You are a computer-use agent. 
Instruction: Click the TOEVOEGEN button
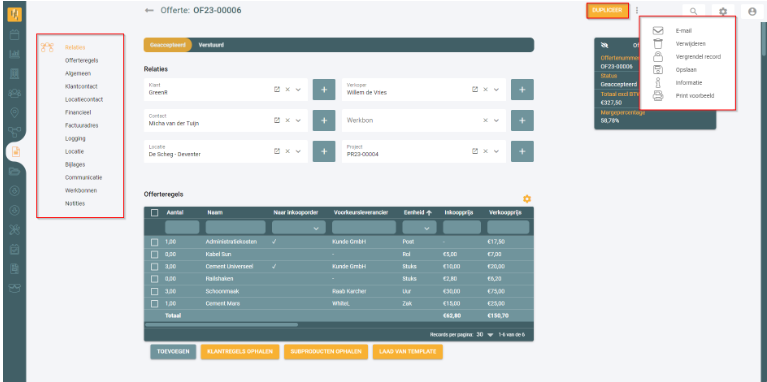tap(173, 352)
